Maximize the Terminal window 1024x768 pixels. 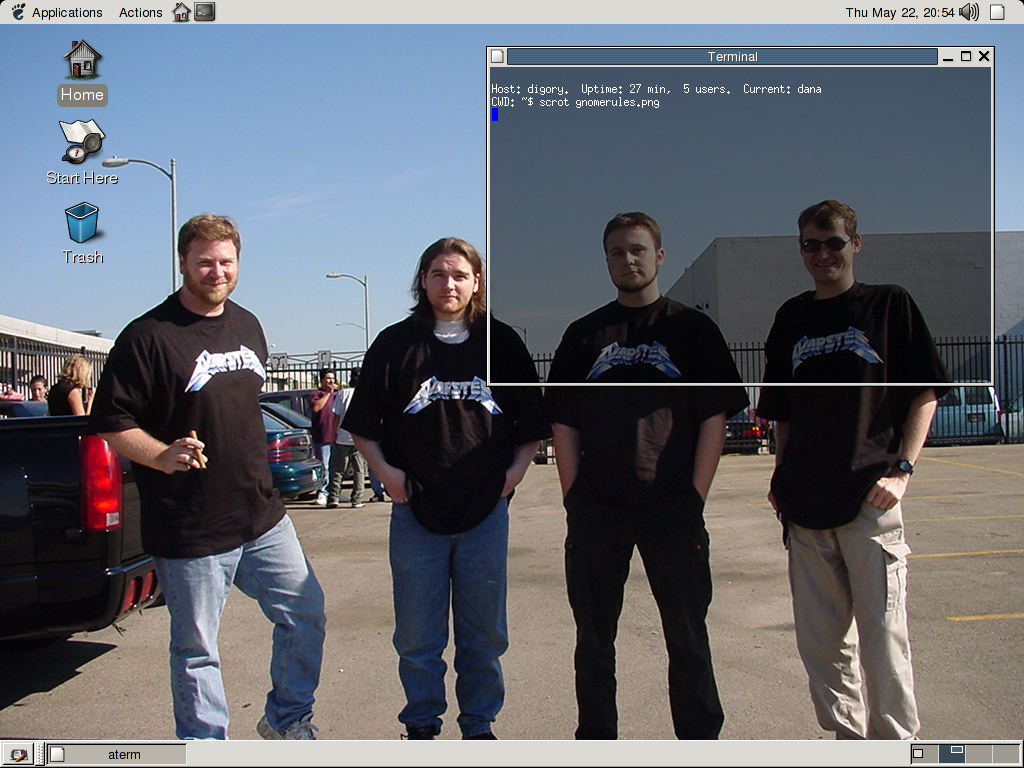point(966,57)
